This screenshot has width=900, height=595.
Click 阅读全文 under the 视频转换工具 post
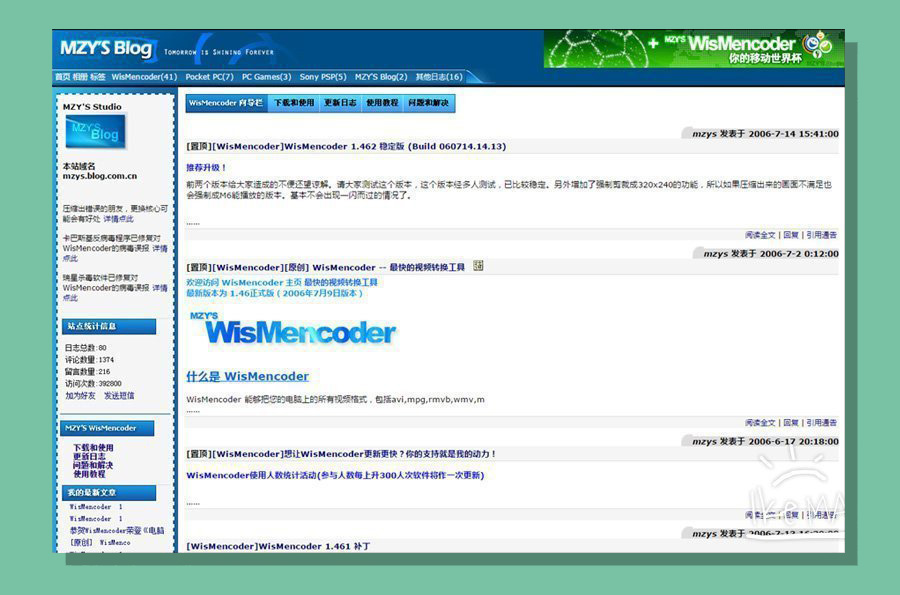[760, 422]
